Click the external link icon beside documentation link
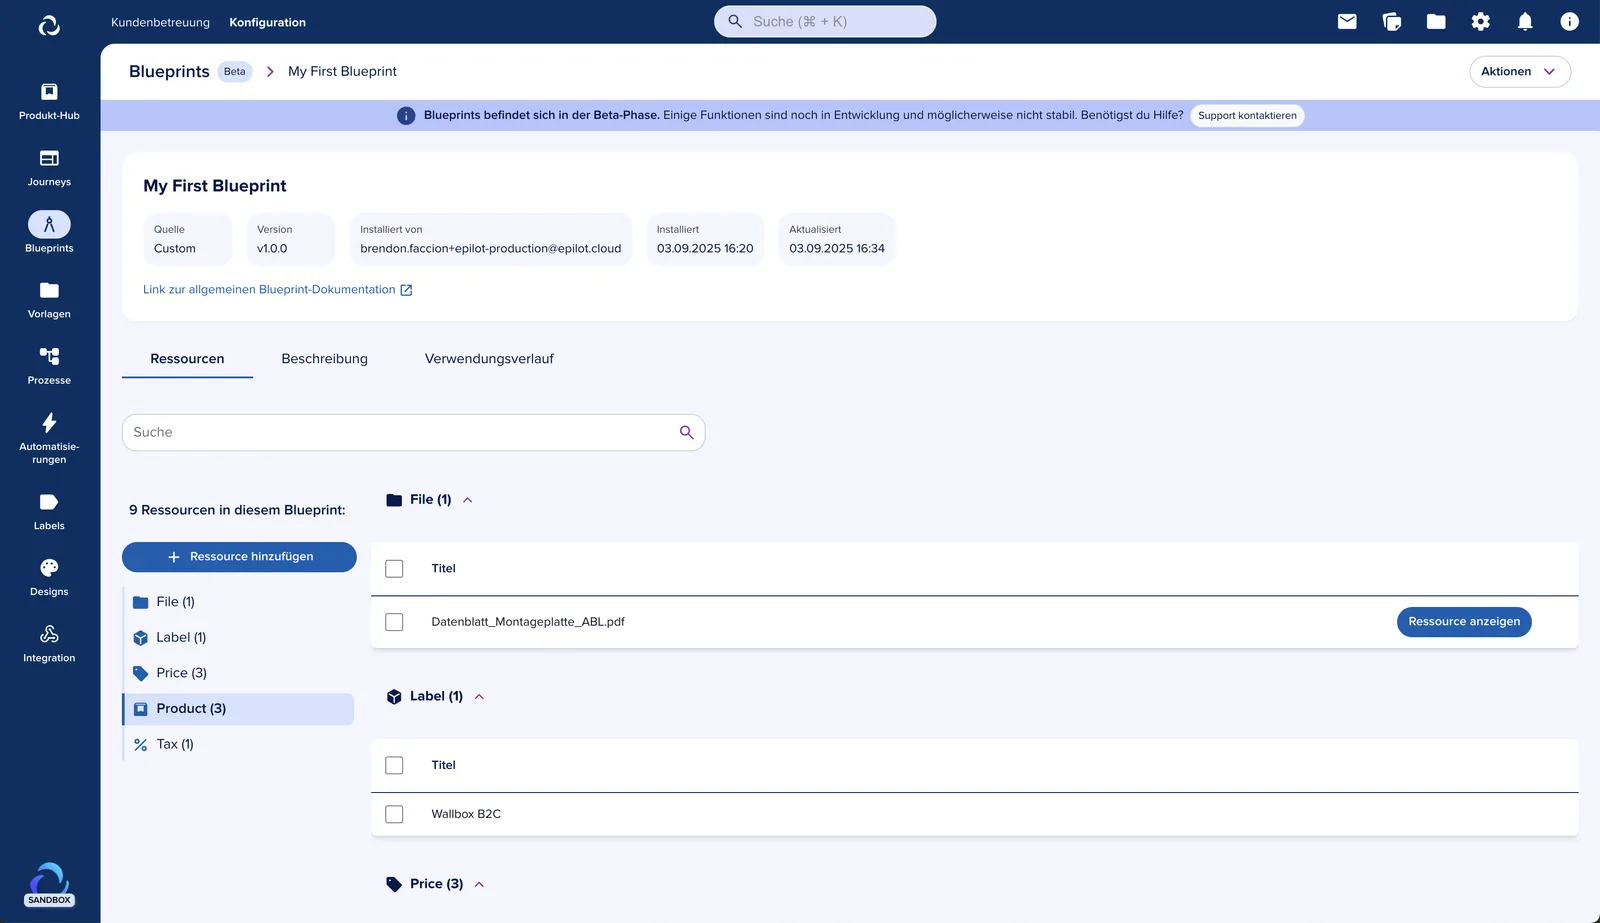The image size is (1600, 923). click(x=406, y=290)
